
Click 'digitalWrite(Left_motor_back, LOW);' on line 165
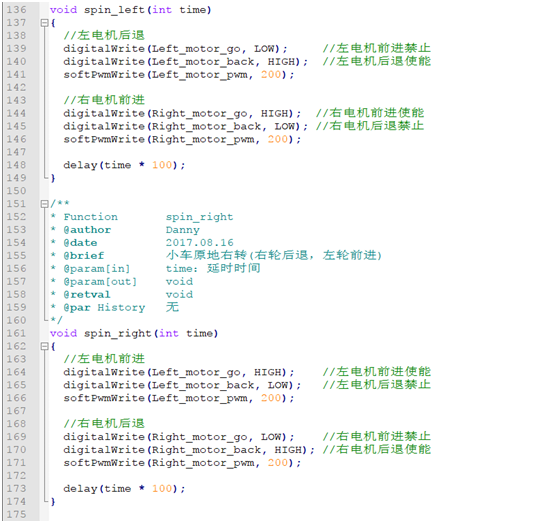pos(182,385)
